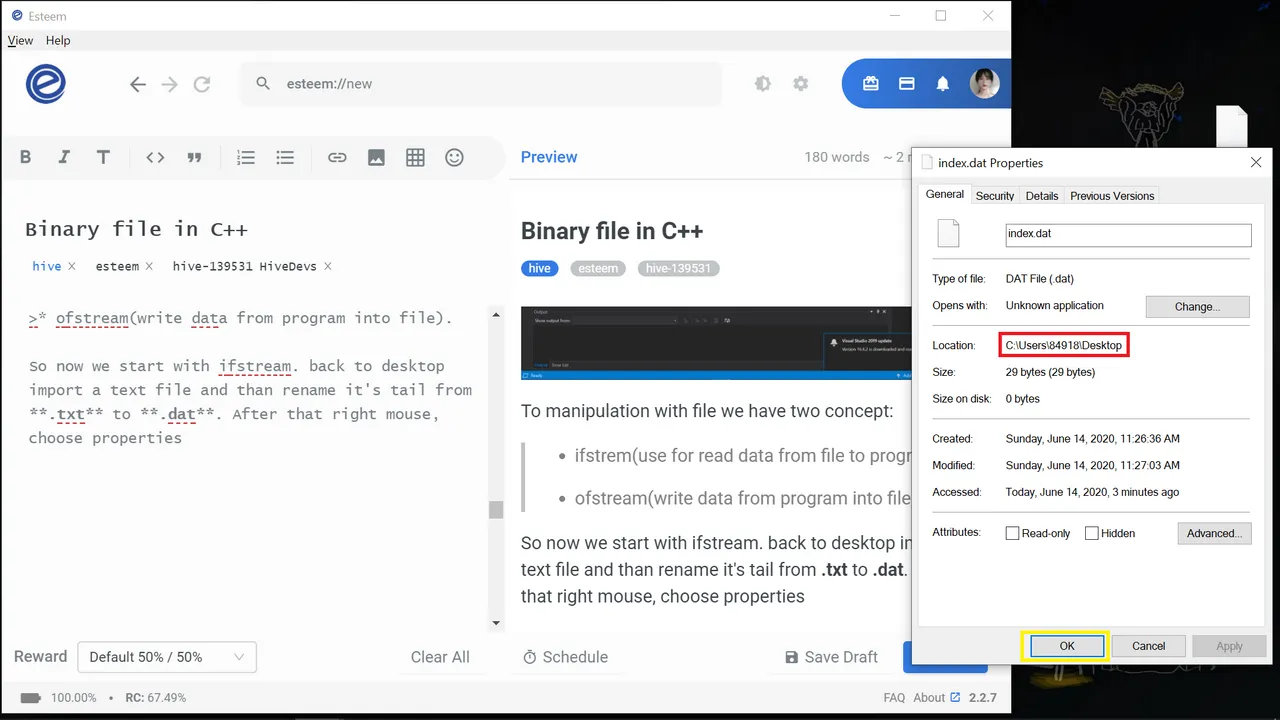Click the desktop file icon behind the dialog
Screen dimensions: 1280x720
coord(1232,126)
